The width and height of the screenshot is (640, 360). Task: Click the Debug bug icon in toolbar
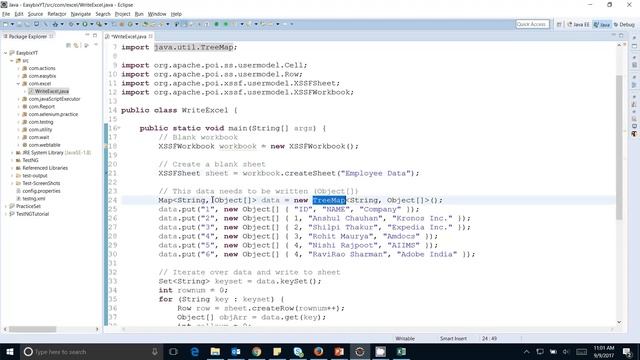point(71,24)
